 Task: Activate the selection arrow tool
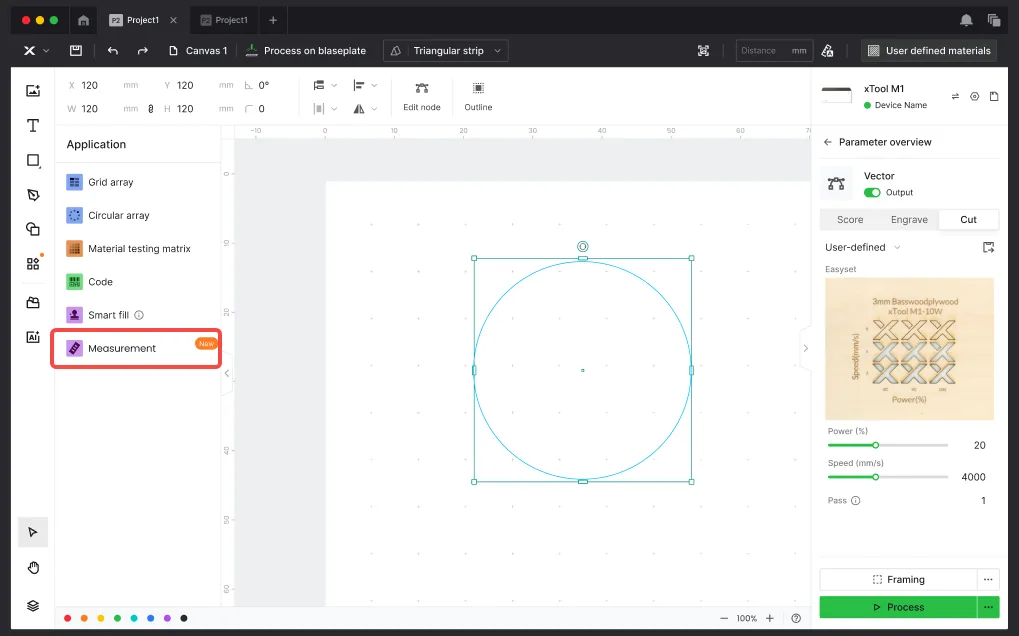33,533
